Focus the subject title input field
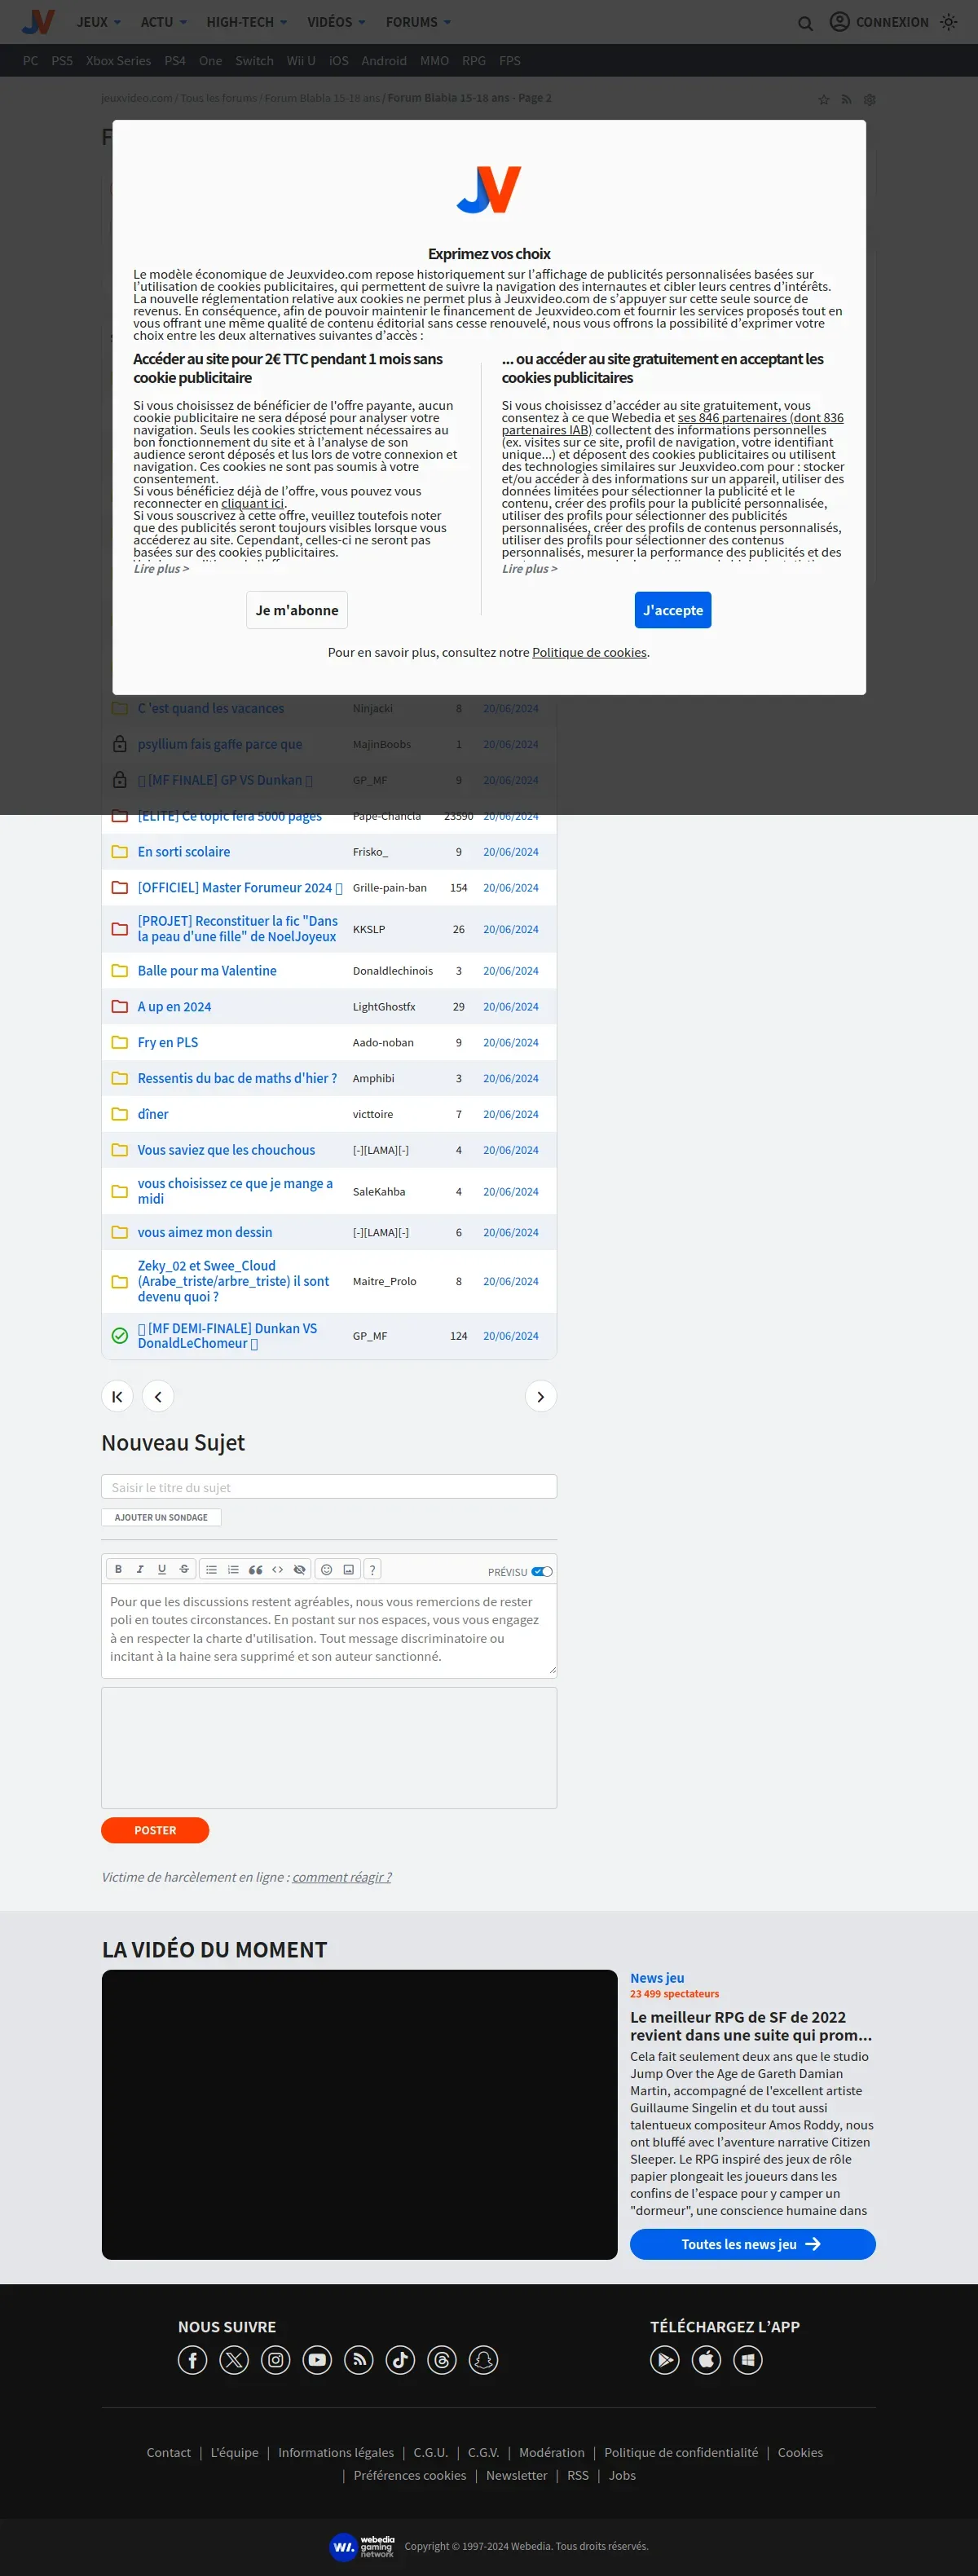Screen dimensions: 978x2576 pos(329,1487)
